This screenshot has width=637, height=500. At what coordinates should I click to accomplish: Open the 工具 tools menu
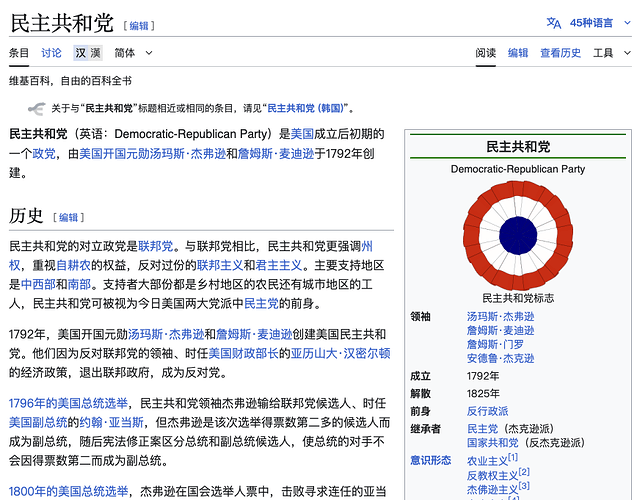(x=609, y=53)
